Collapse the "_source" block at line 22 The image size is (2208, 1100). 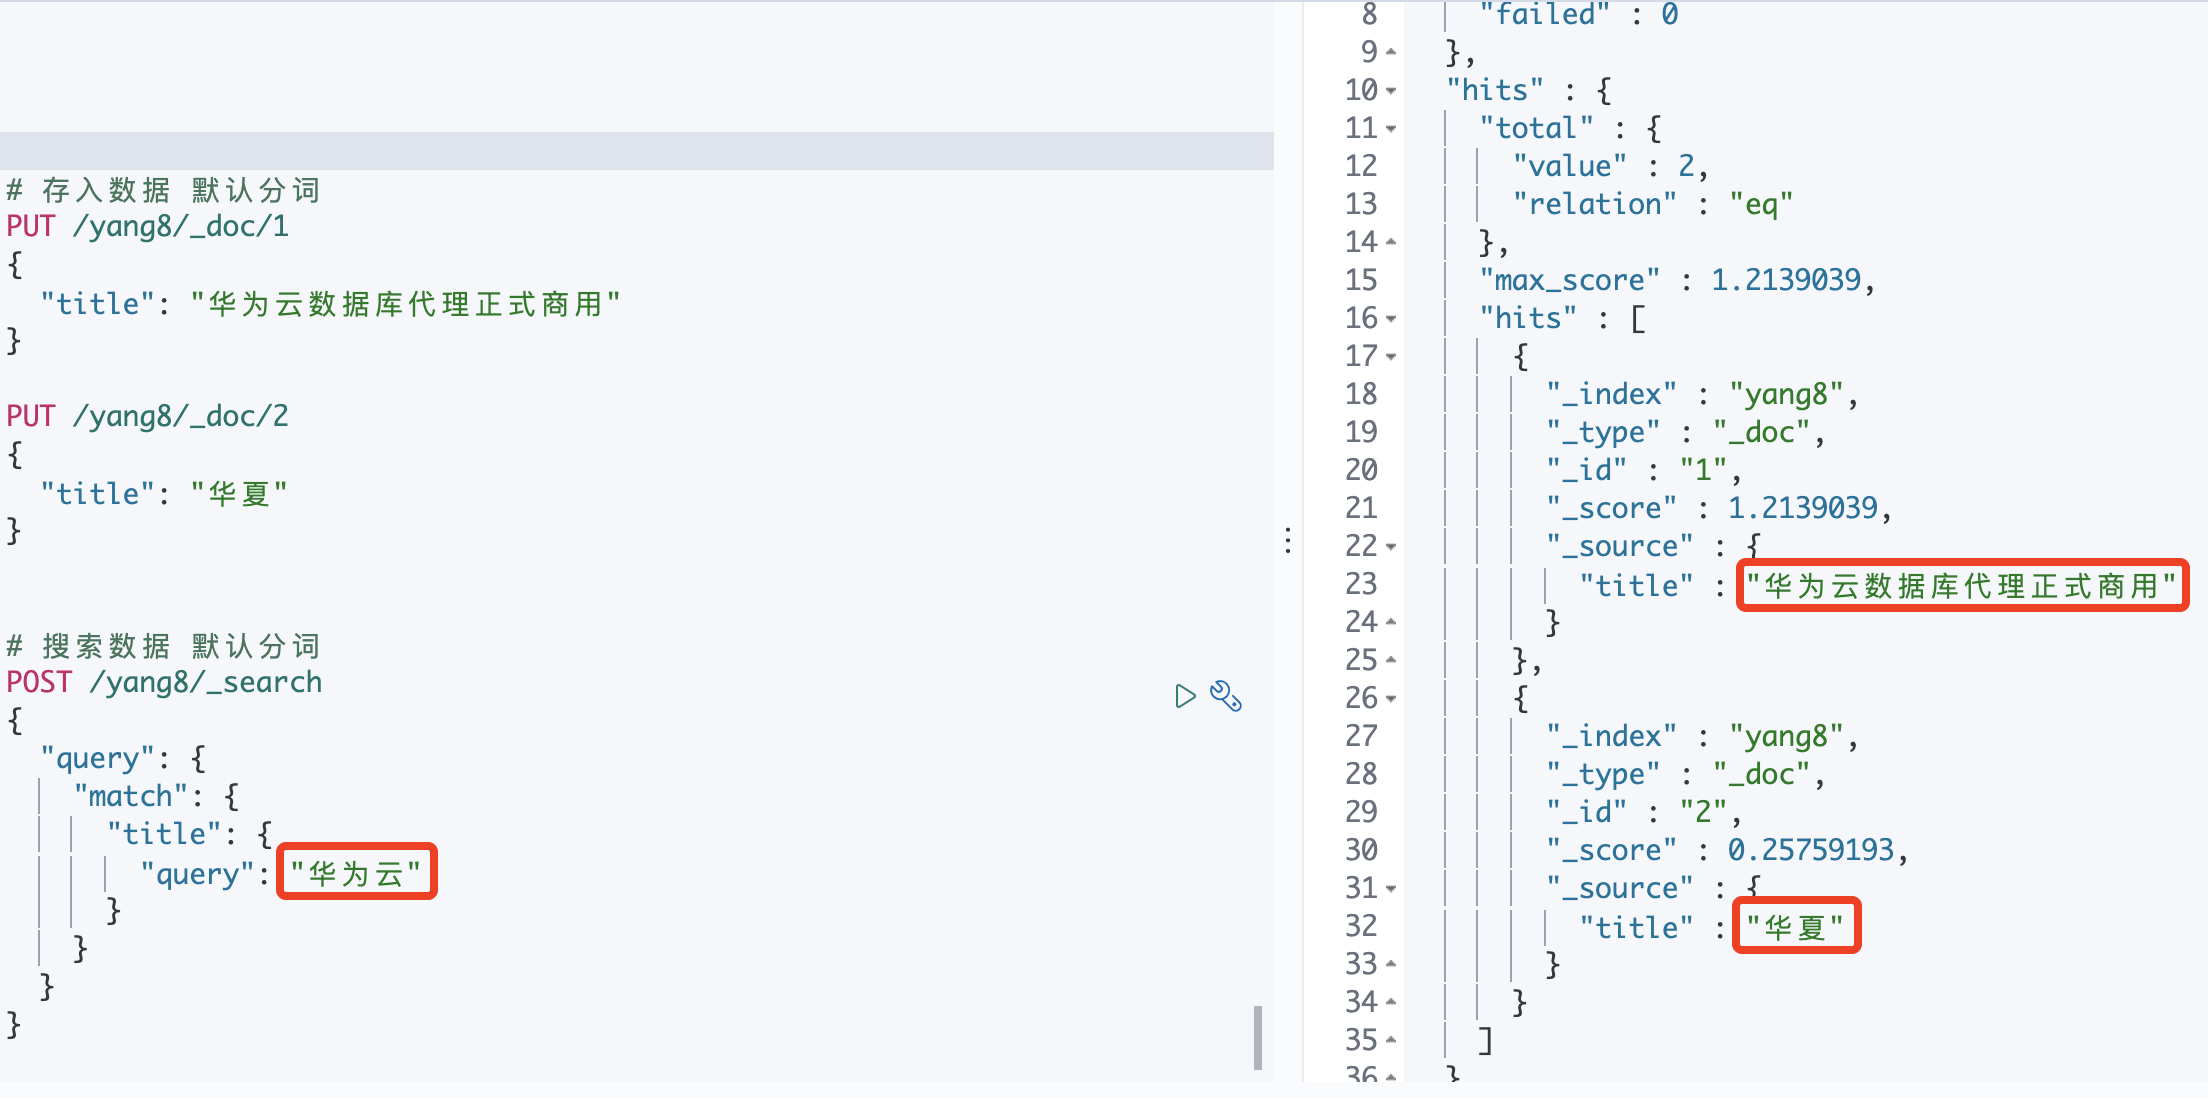point(1391,547)
